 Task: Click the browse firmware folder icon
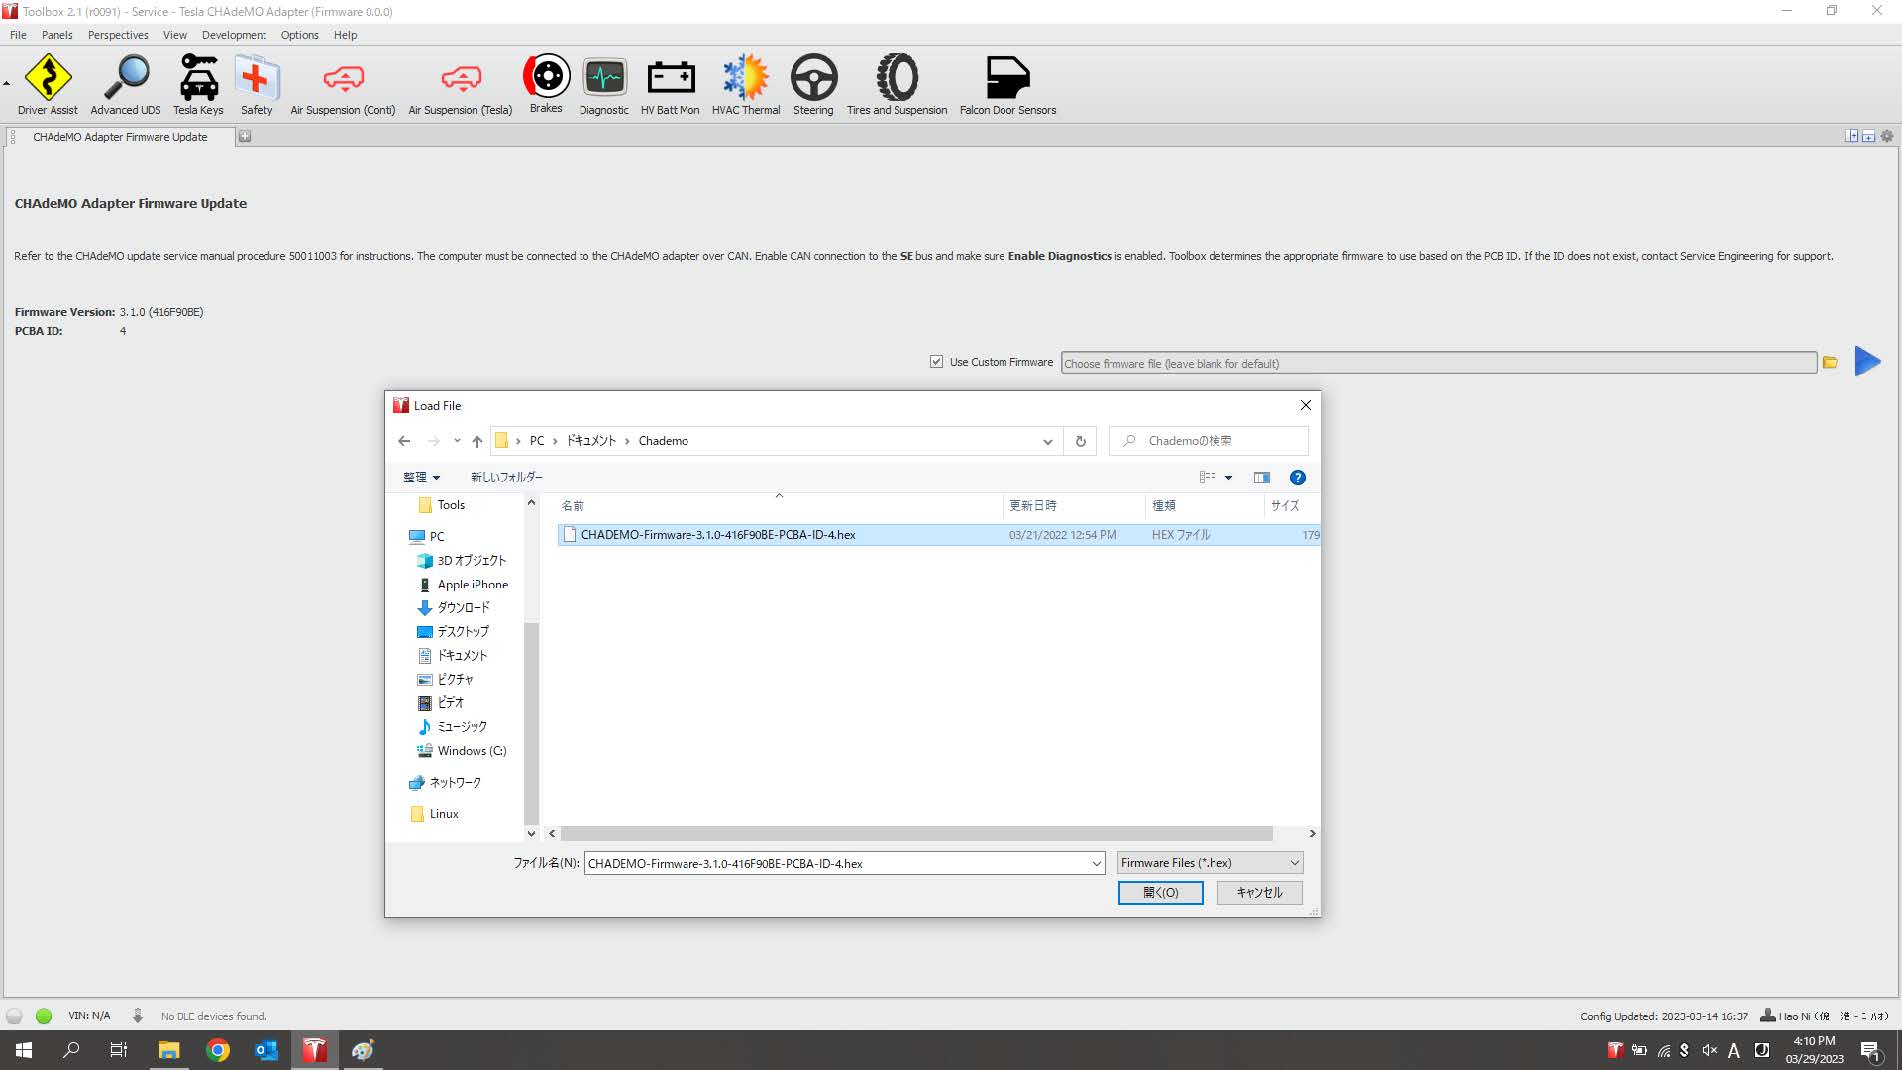pos(1830,363)
